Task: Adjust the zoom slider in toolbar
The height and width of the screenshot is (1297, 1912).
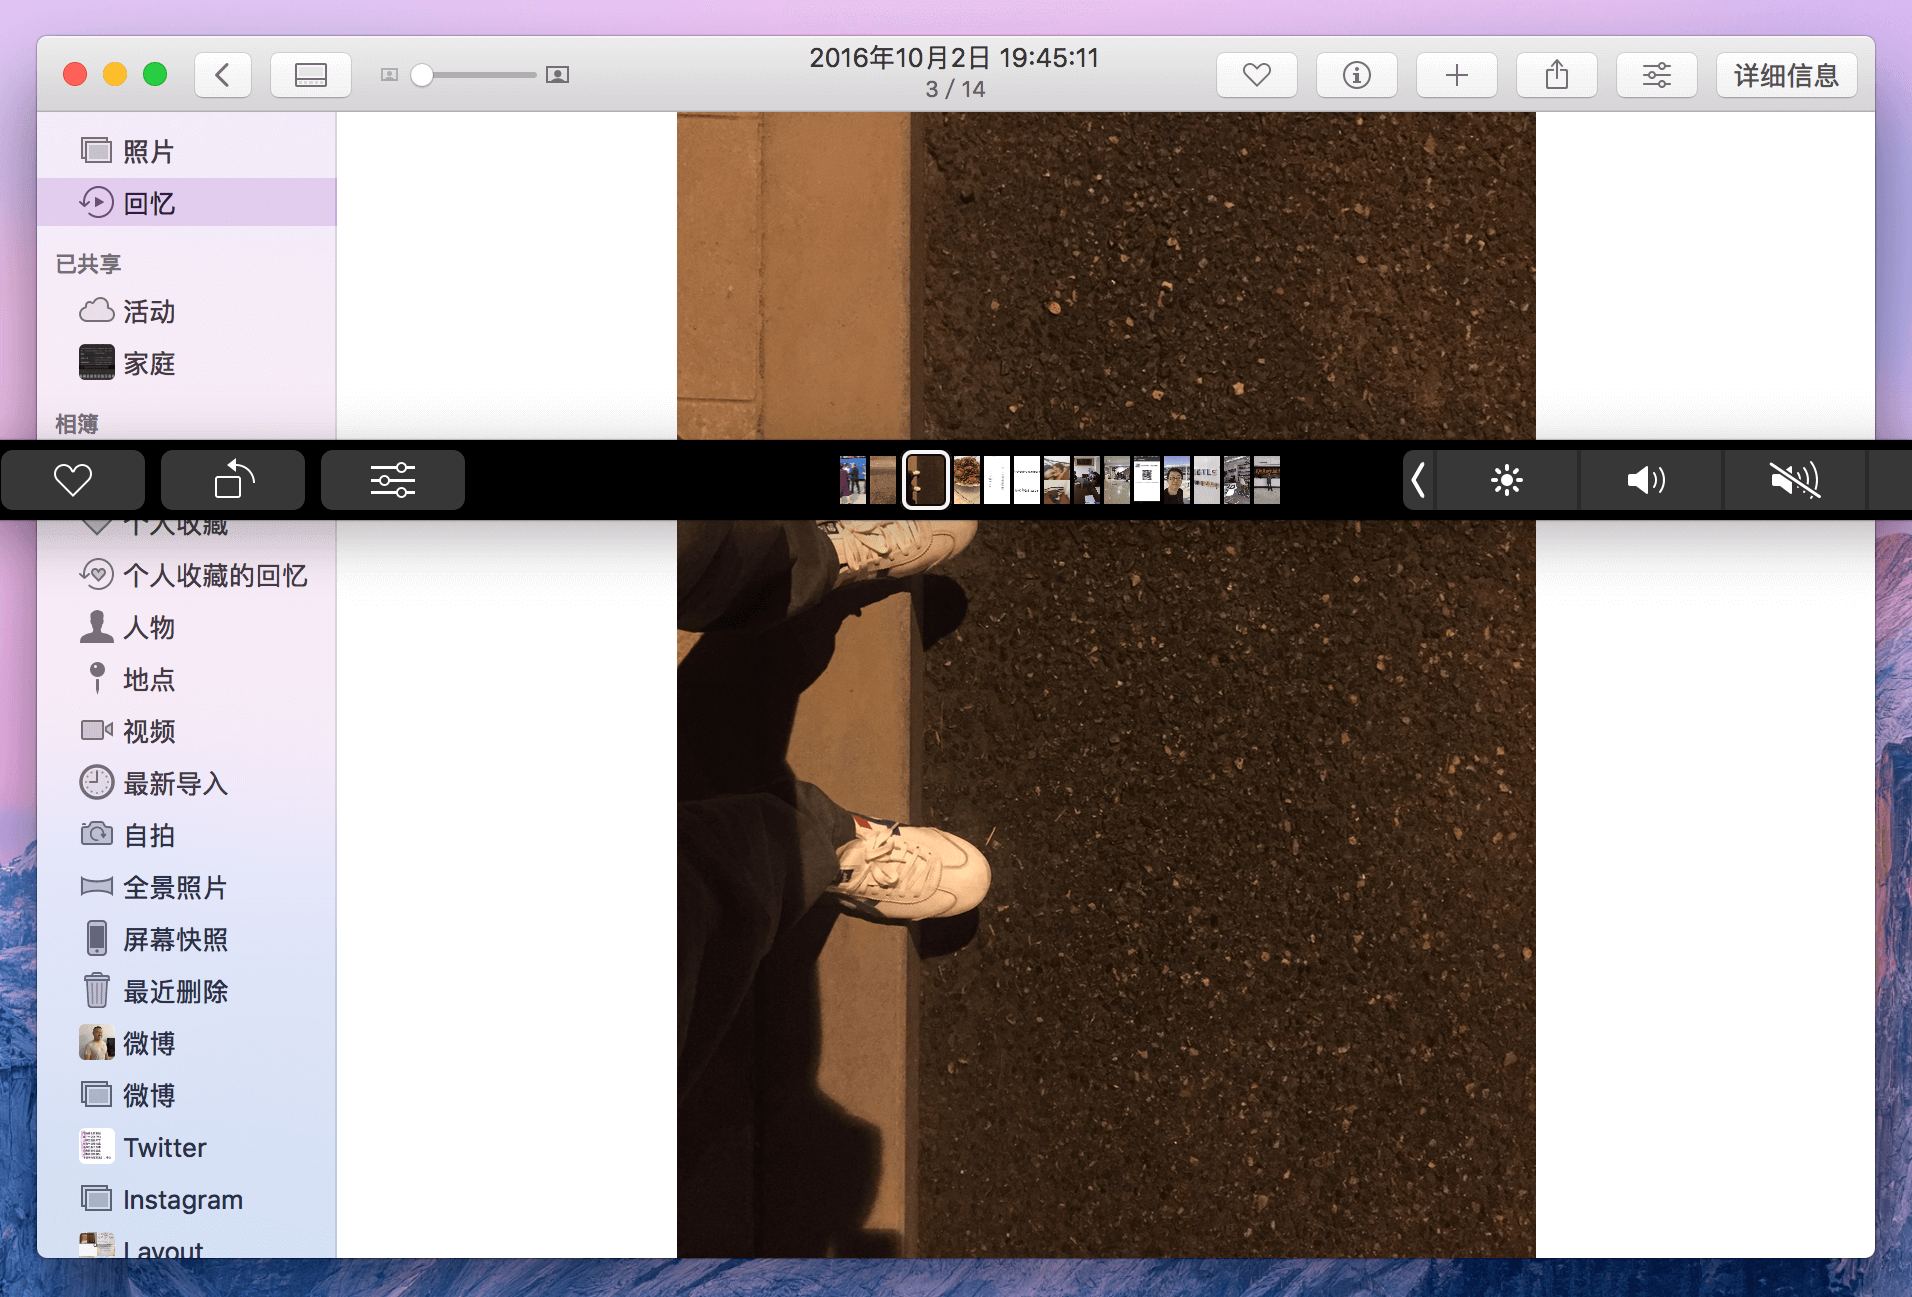Action: tap(475, 75)
